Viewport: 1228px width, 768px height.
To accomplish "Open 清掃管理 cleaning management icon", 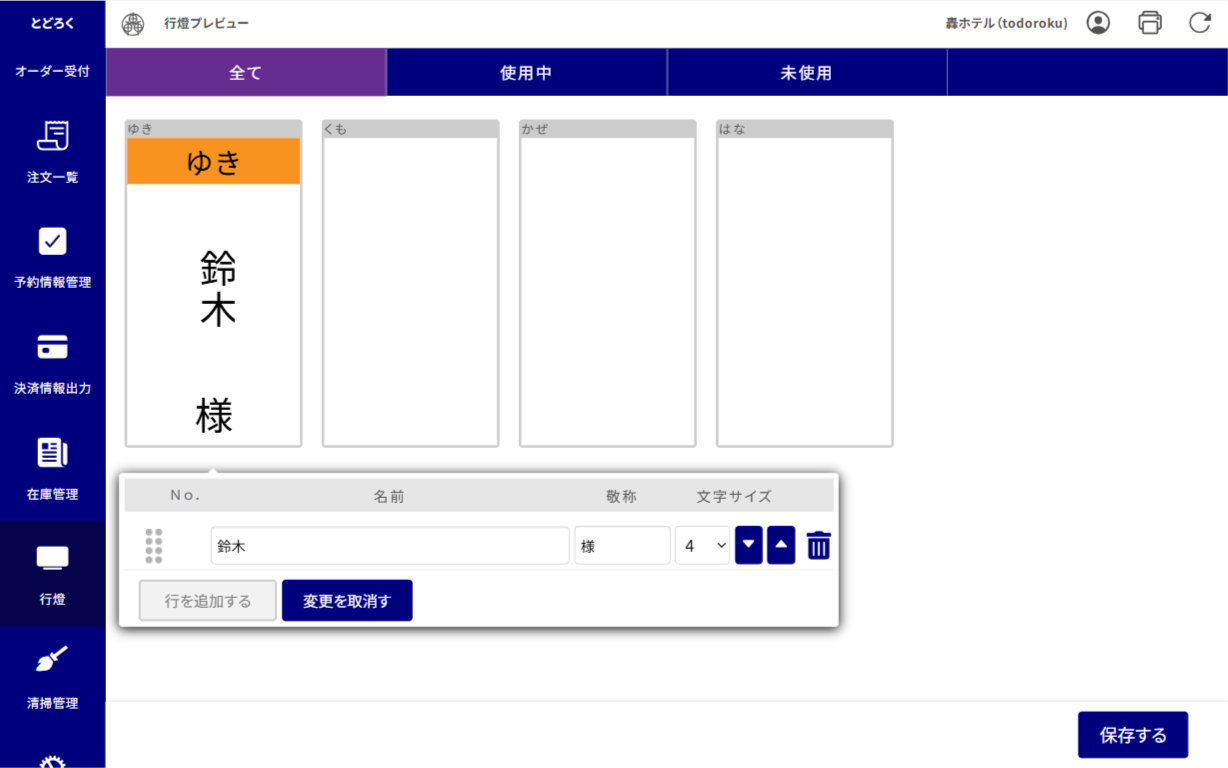I will (x=52, y=660).
